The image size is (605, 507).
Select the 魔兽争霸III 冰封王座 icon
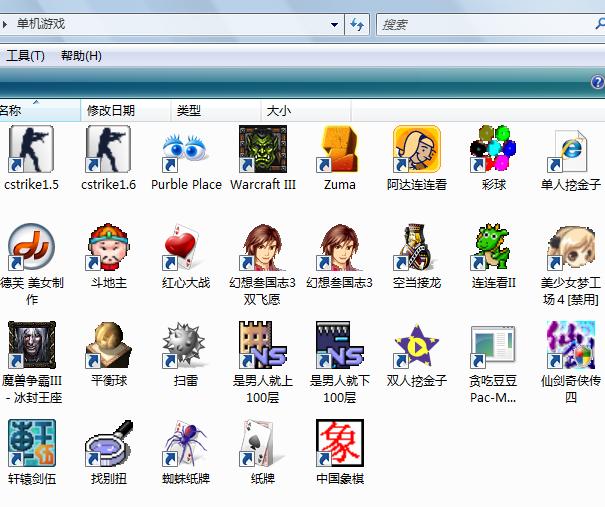click(x=32, y=345)
